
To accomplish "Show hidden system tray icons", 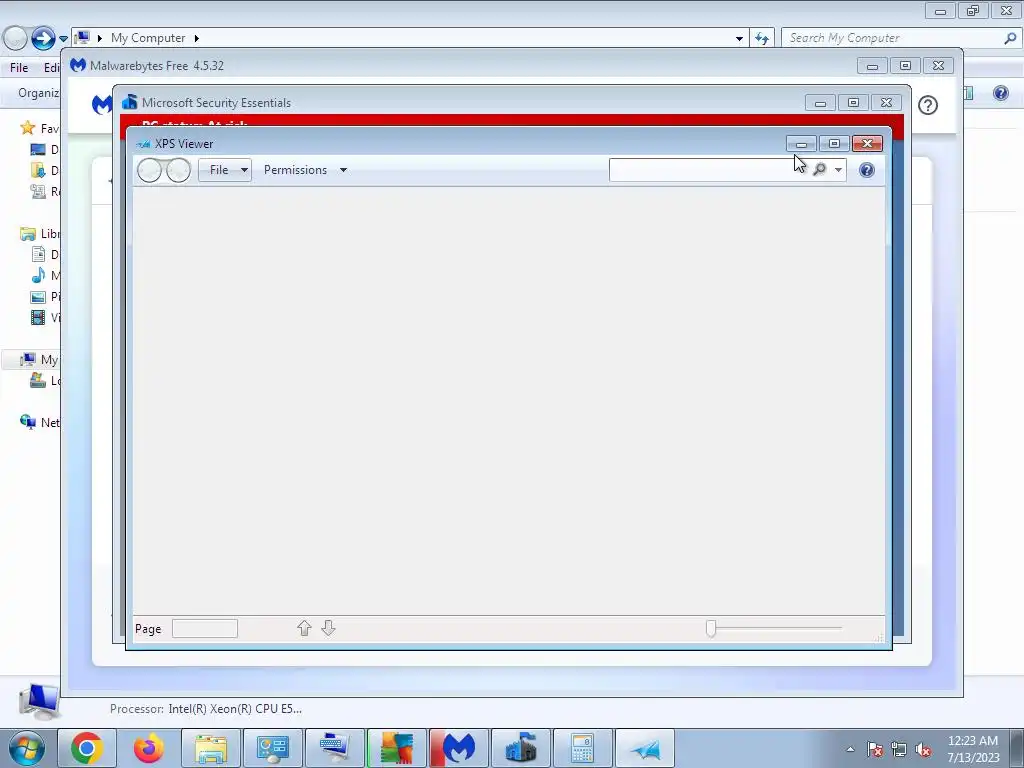I will click(850, 749).
